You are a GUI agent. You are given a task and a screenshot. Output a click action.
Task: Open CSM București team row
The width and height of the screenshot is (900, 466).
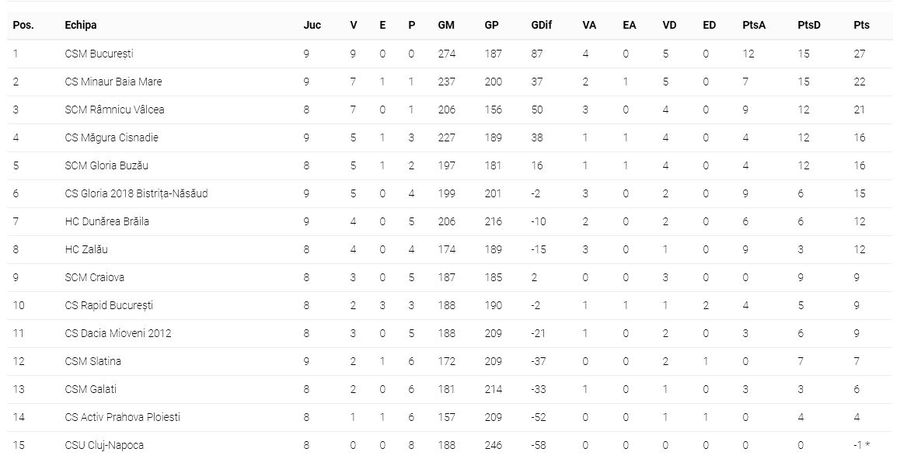450,54
